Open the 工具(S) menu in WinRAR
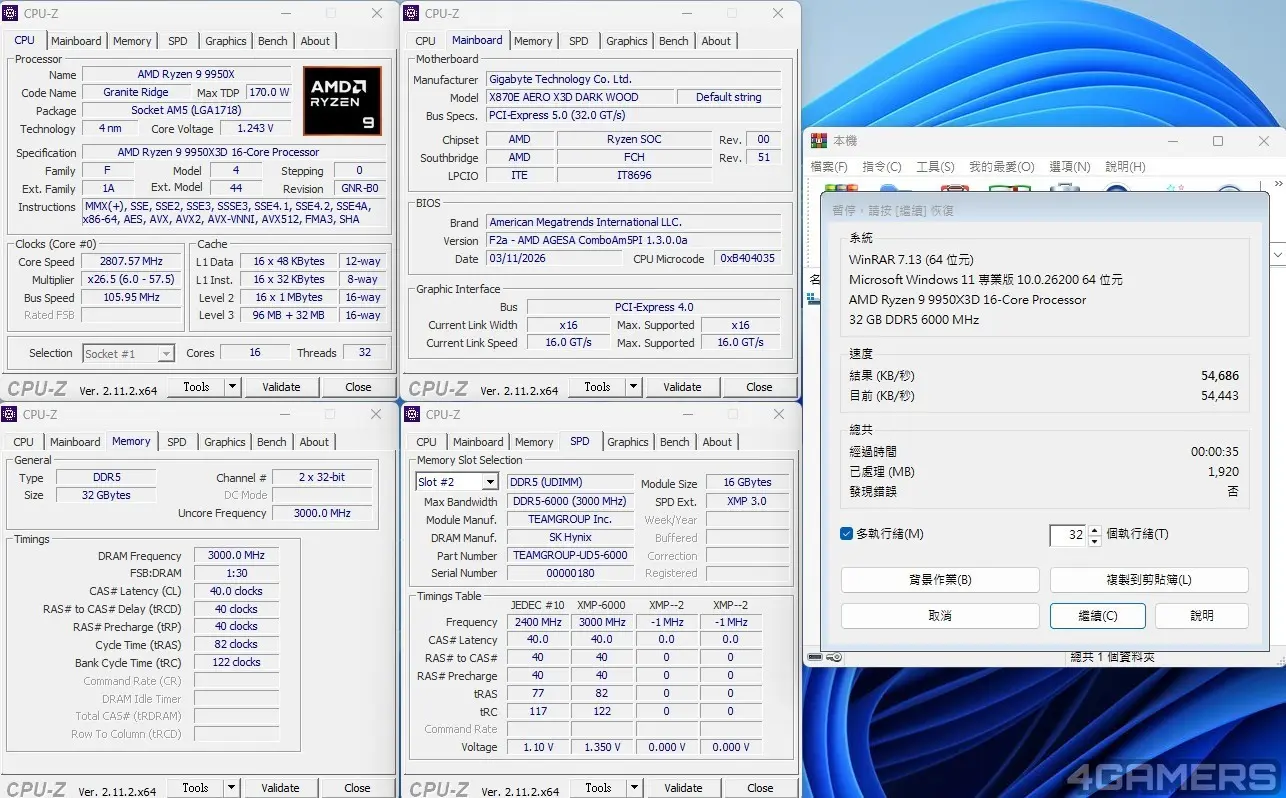Image resolution: width=1286 pixels, height=798 pixels. (x=935, y=167)
